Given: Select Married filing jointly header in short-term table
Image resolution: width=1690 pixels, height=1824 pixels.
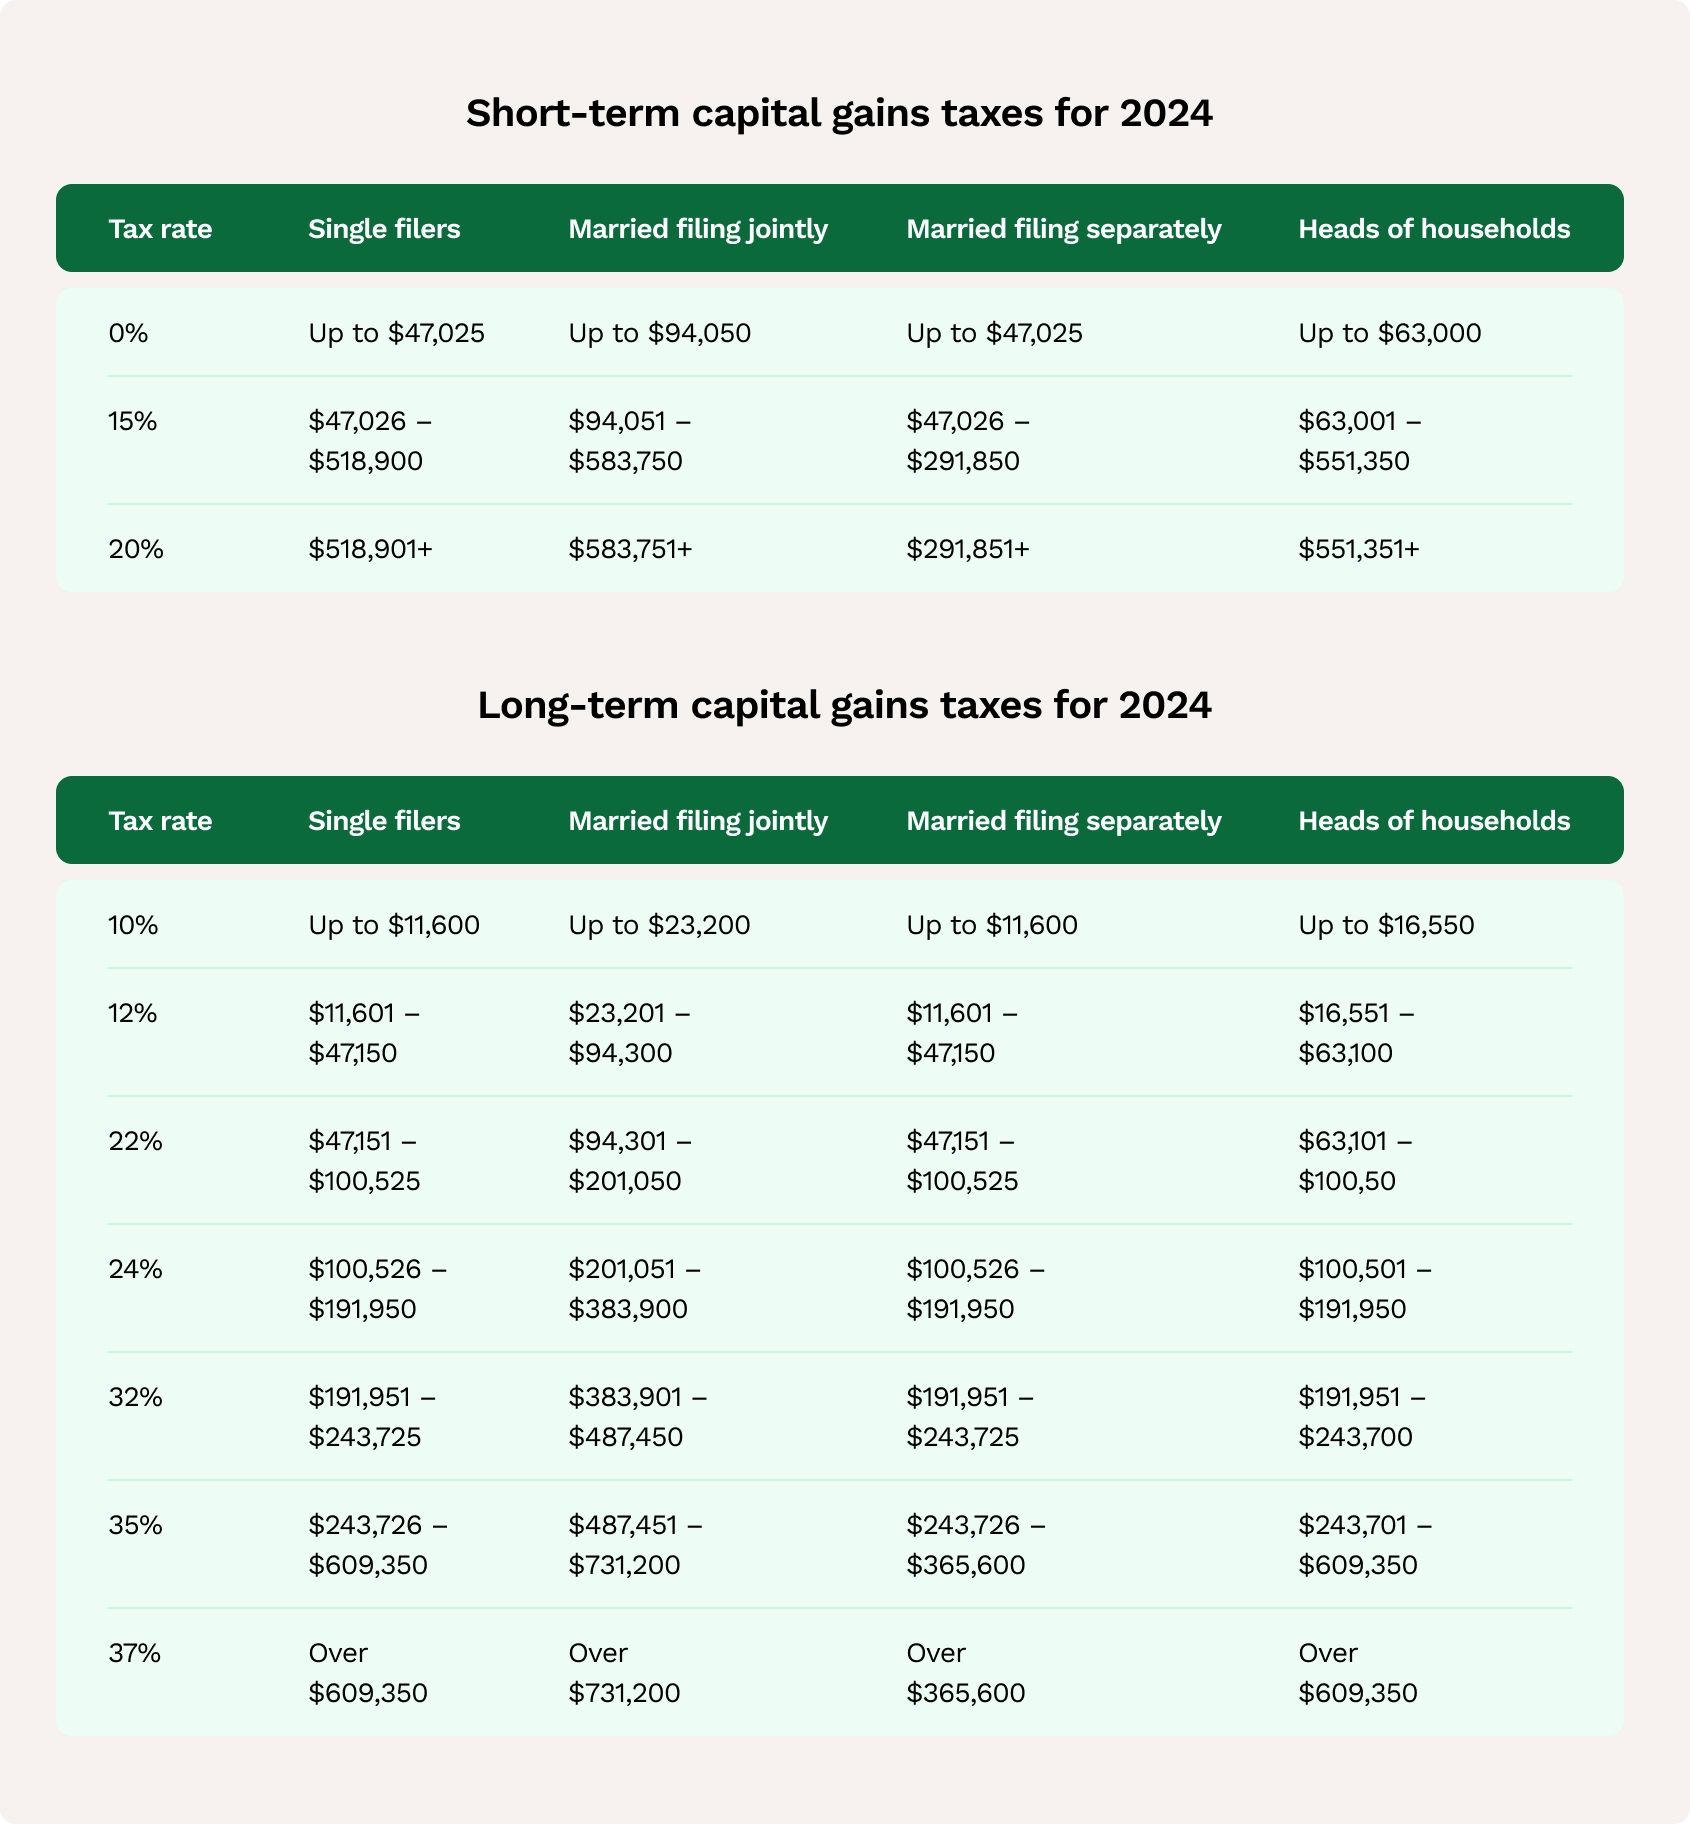Looking at the screenshot, I should point(698,229).
